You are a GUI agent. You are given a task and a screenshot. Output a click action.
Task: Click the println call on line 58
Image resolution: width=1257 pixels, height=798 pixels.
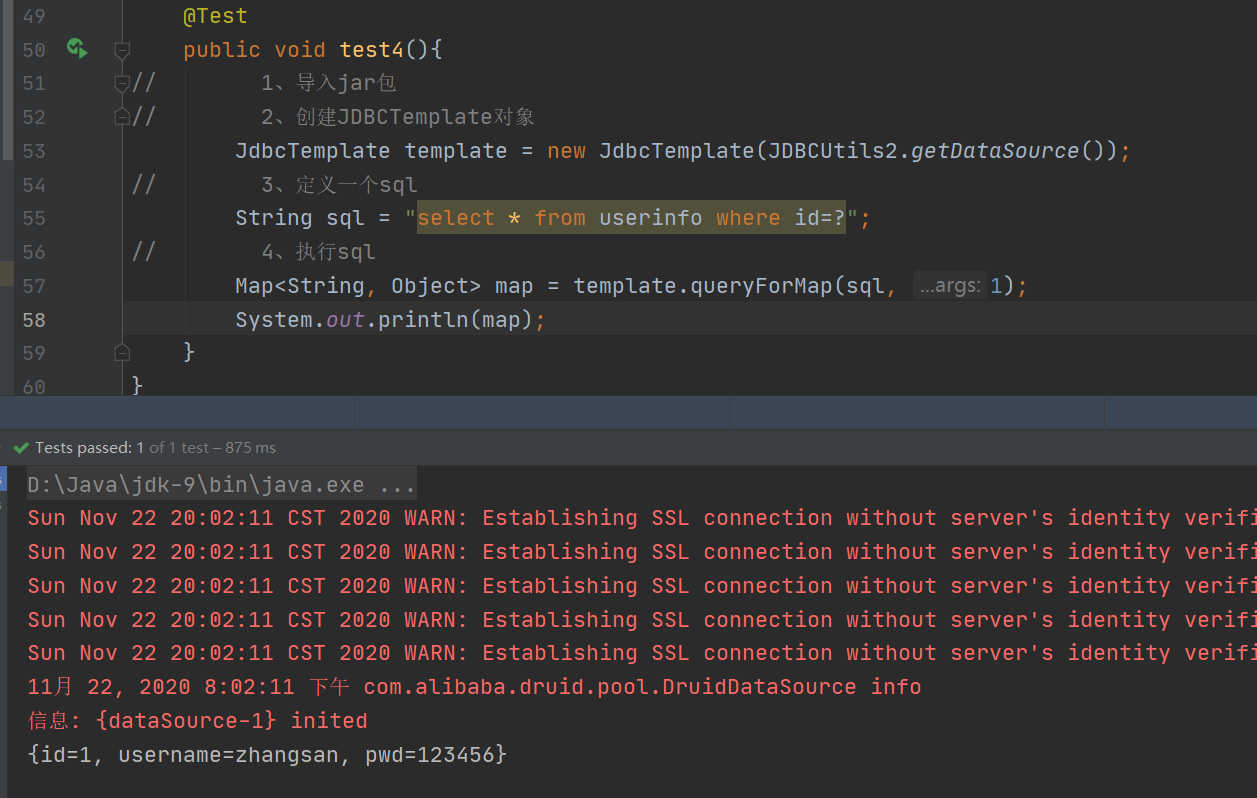[x=424, y=320]
